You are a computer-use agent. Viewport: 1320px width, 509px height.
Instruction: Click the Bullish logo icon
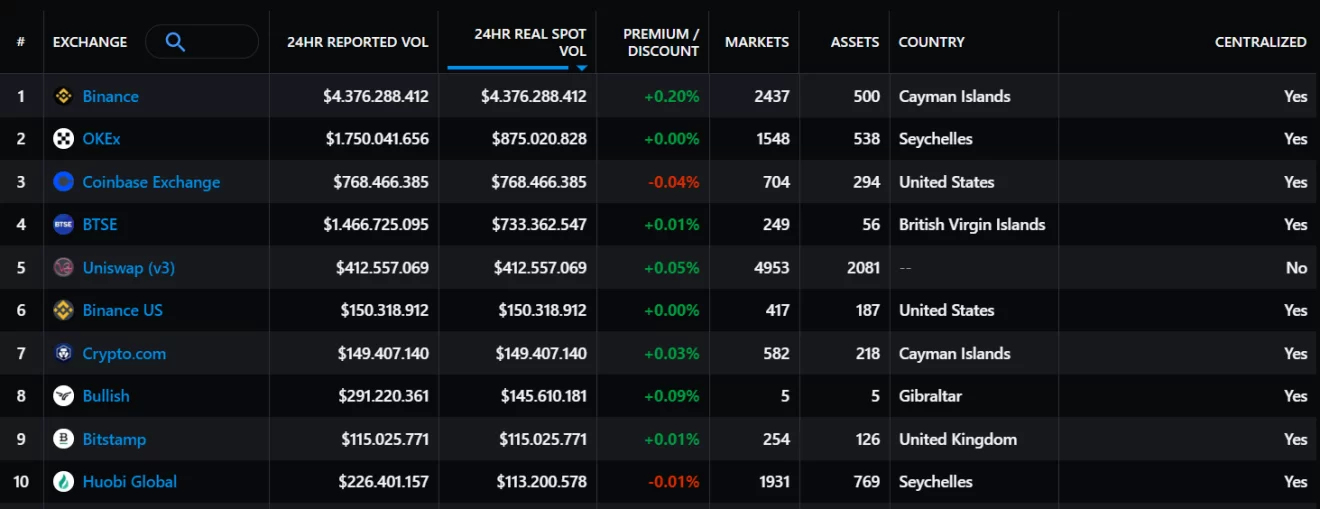(x=63, y=396)
